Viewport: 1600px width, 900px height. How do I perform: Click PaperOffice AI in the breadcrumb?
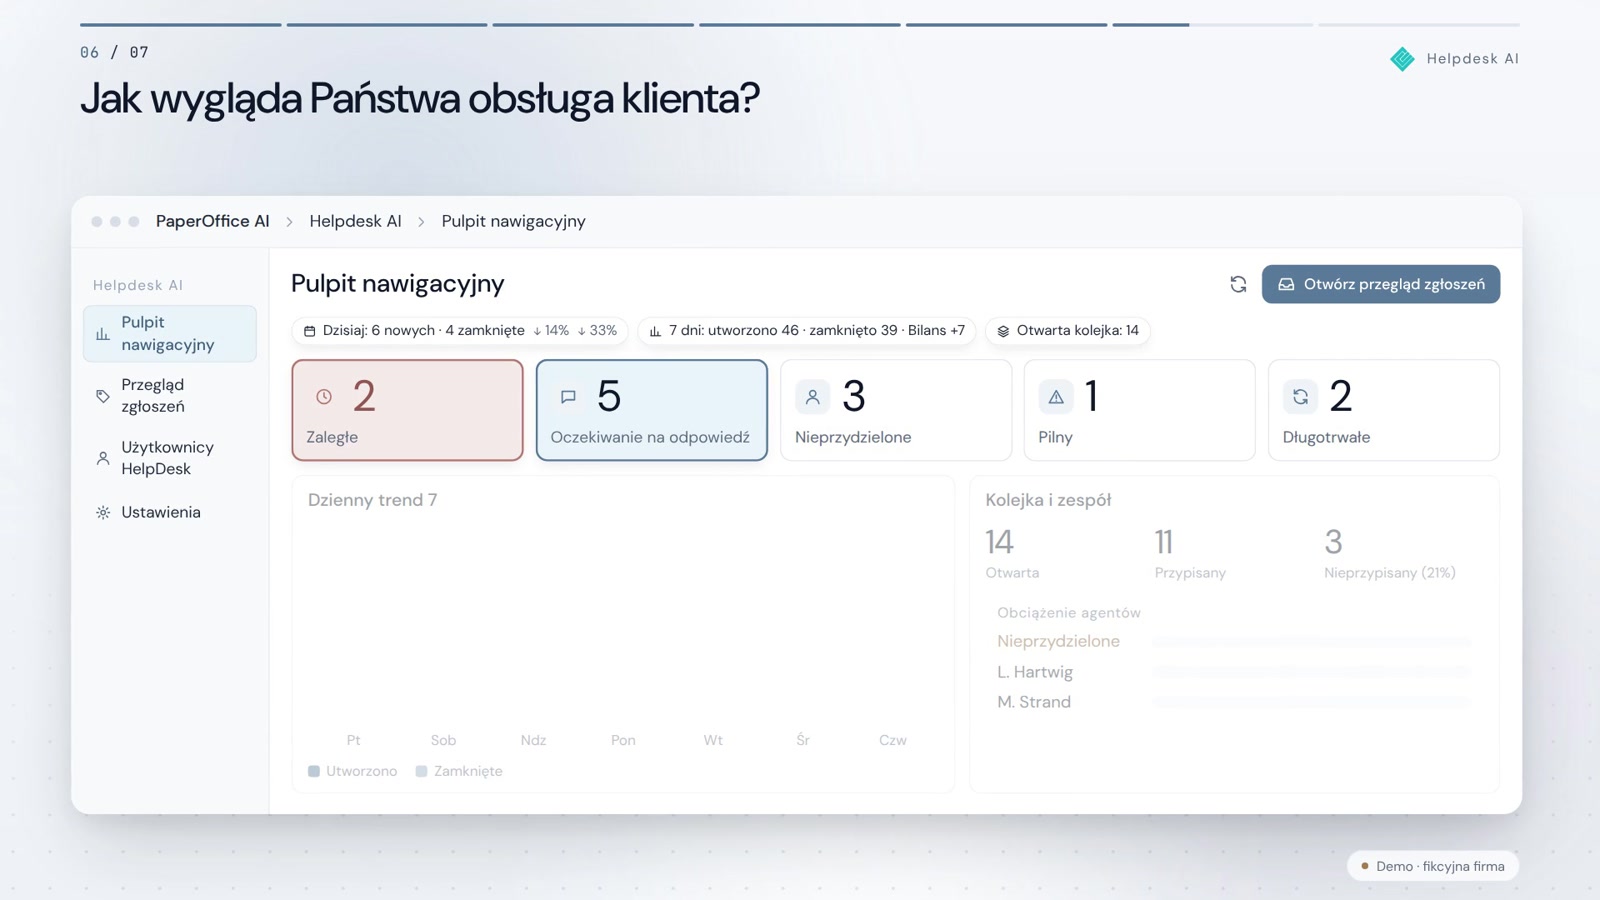(212, 221)
